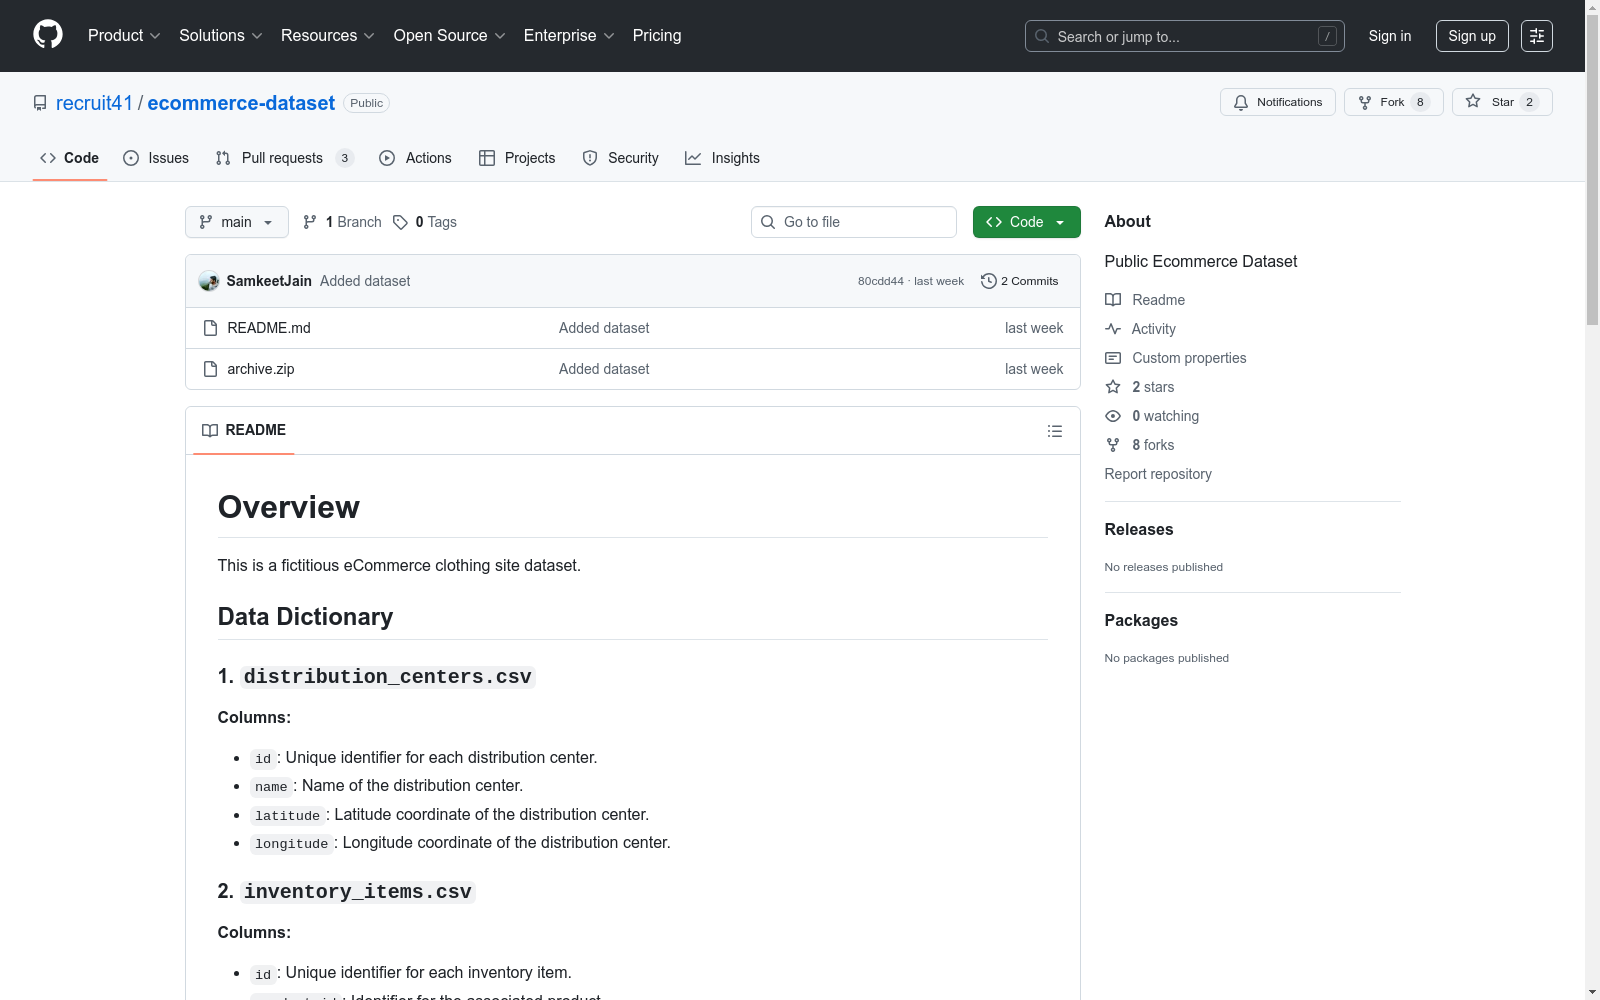Screen dimensions: 1600x1000
Task: Open the Insights tab
Action: point(722,158)
